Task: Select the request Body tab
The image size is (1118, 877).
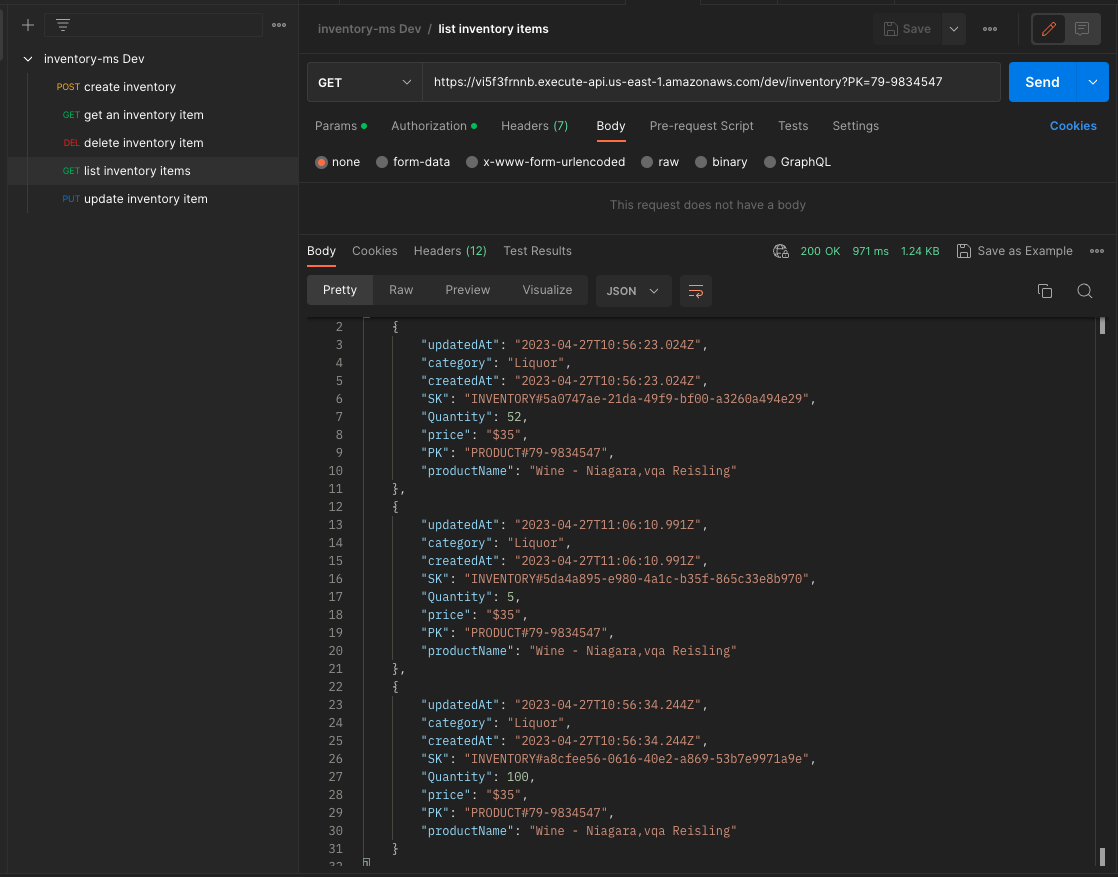Action: click(x=610, y=125)
